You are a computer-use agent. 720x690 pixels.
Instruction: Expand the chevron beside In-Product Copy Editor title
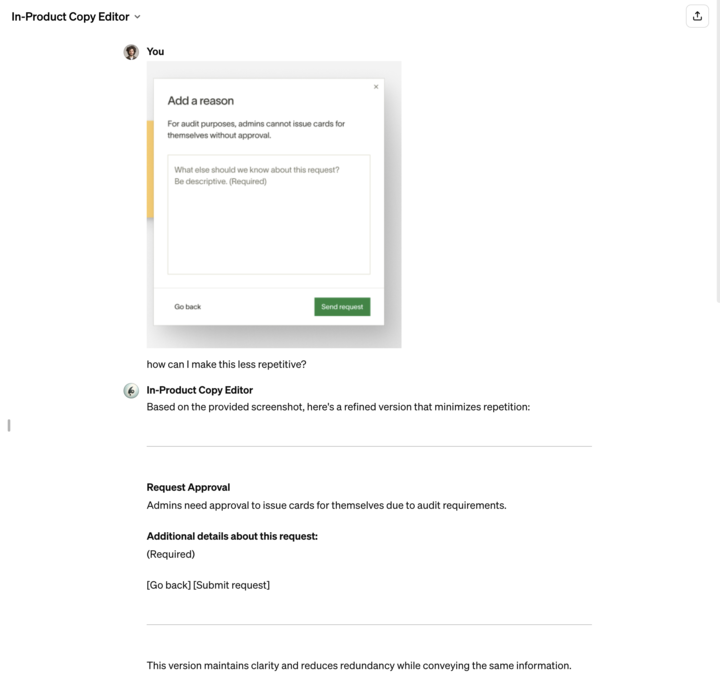click(x=137, y=17)
